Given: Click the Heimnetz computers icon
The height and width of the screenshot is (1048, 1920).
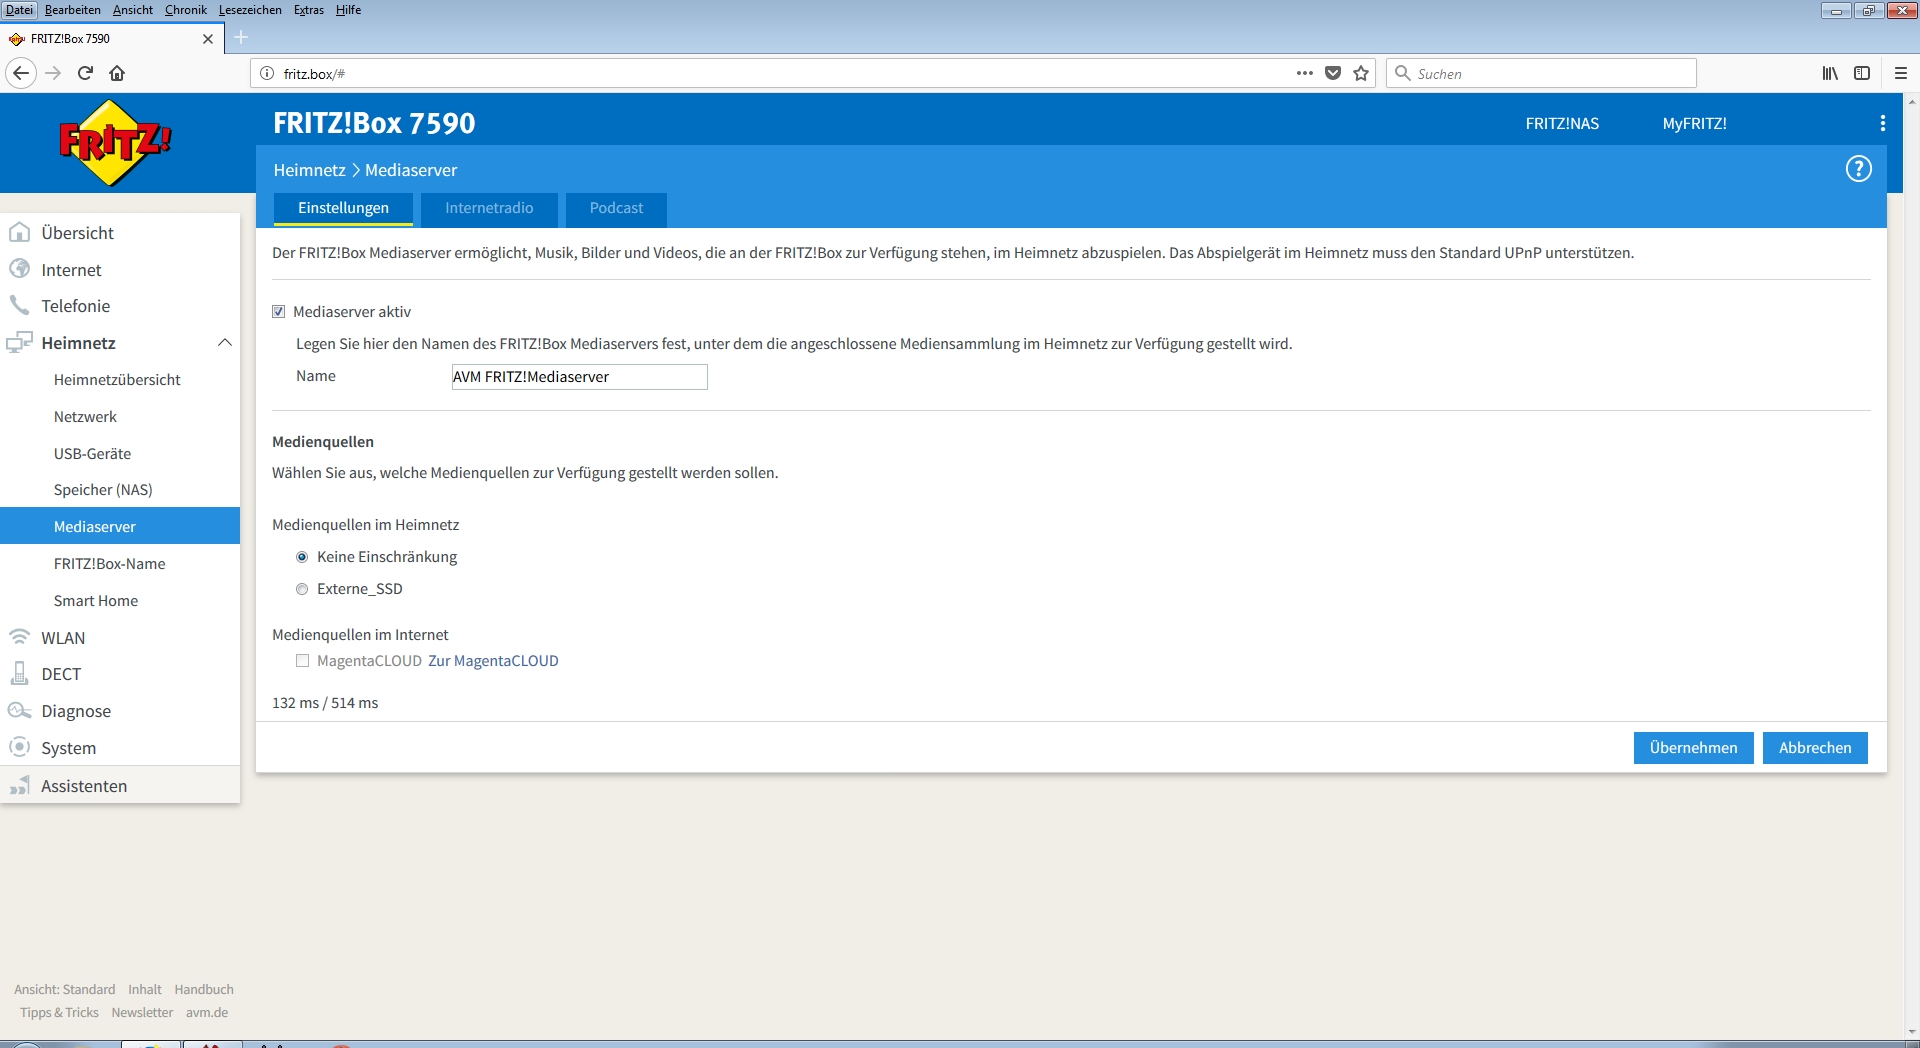Looking at the screenshot, I should (19, 342).
